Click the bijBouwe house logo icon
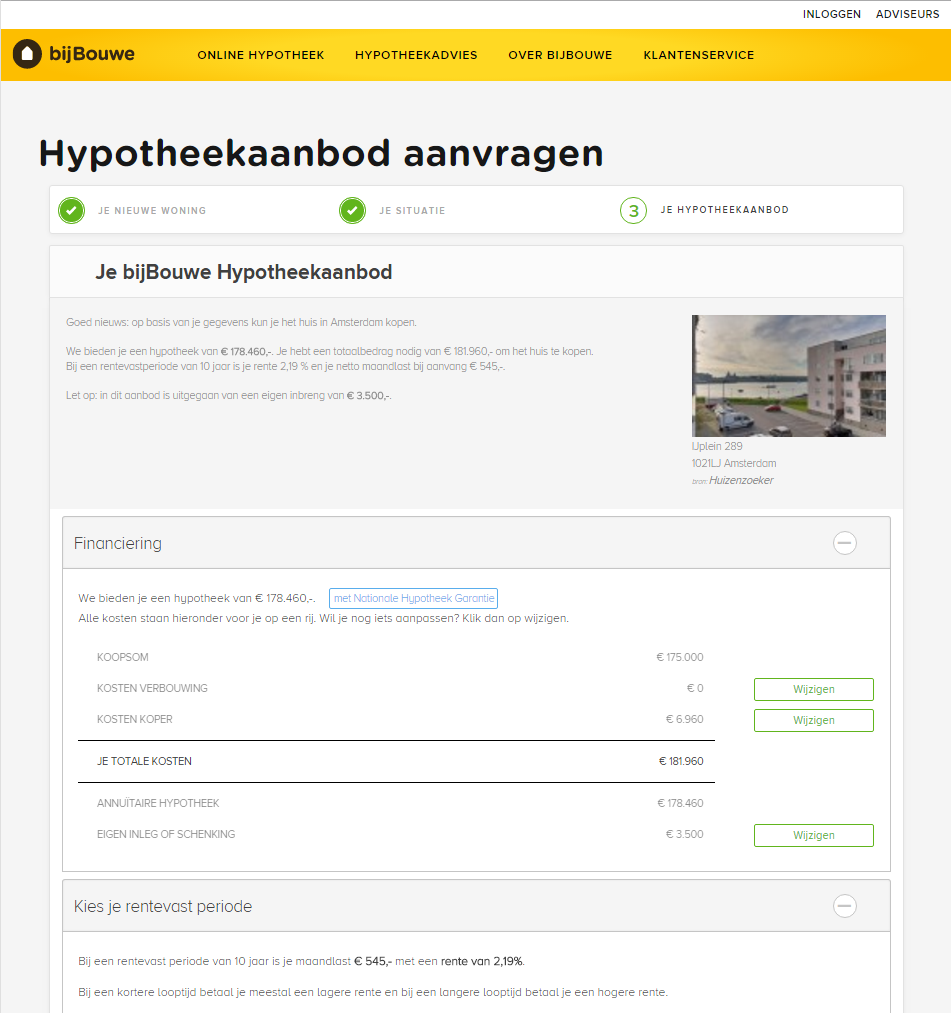951x1013 pixels. coord(27,54)
